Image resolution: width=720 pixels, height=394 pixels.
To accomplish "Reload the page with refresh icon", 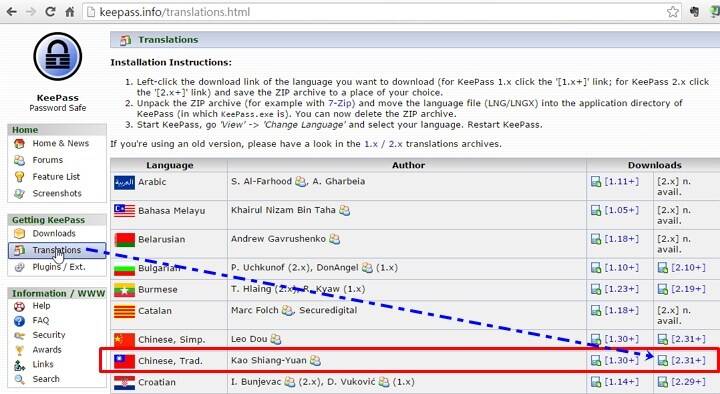I will (50, 11).
